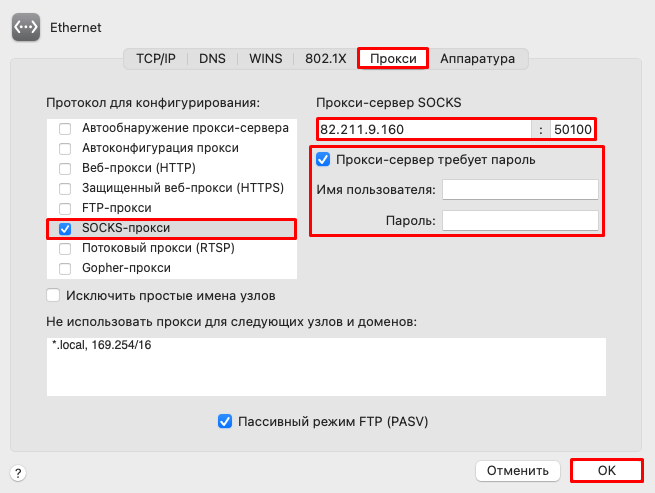Check Защищенный веб-прокси (HTTPS)
Image resolution: width=655 pixels, height=493 pixels.
[65, 188]
